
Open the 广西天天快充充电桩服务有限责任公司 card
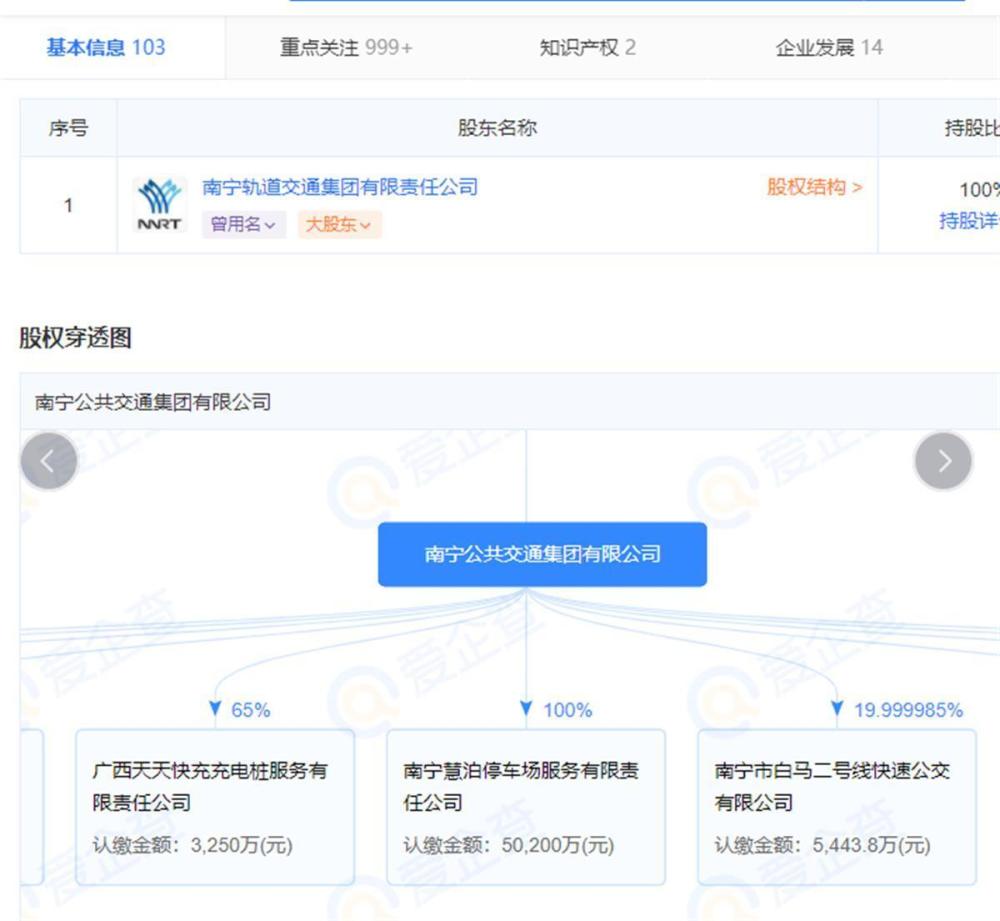[215, 807]
